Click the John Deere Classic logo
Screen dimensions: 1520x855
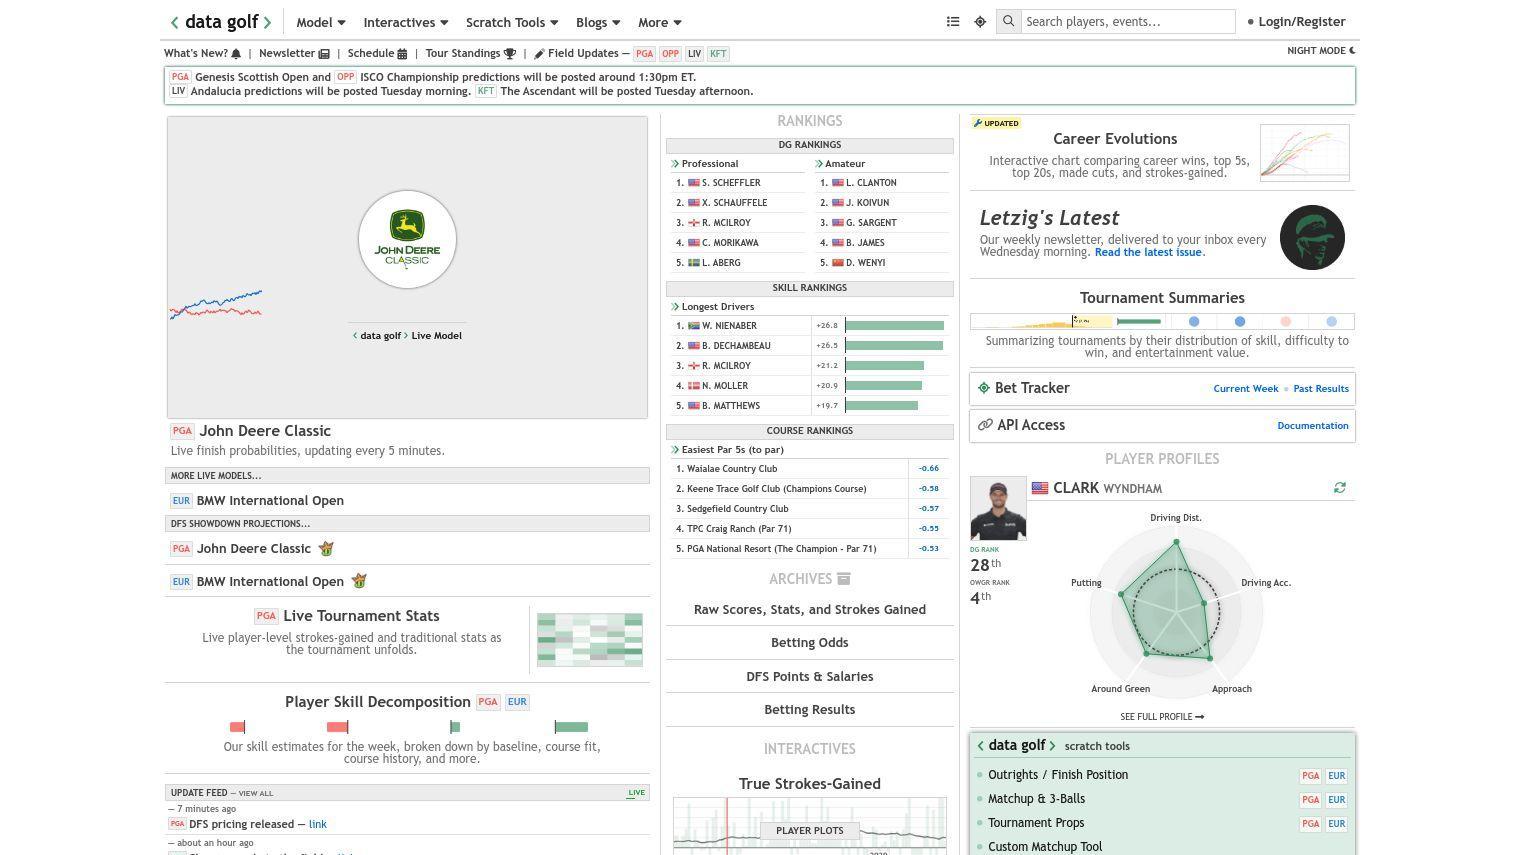click(407, 240)
